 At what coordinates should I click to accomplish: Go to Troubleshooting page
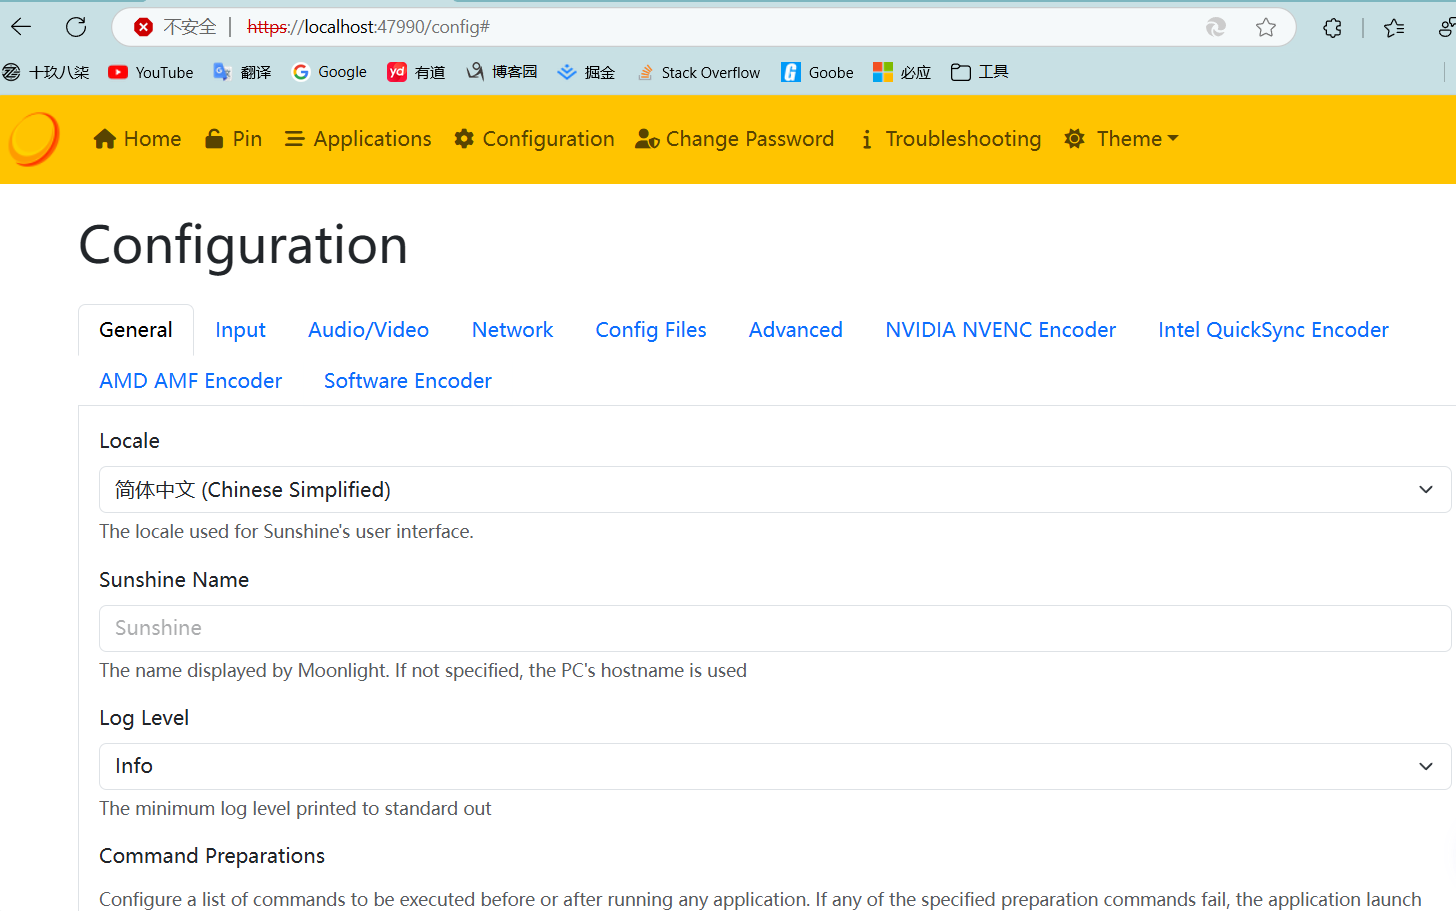[950, 139]
